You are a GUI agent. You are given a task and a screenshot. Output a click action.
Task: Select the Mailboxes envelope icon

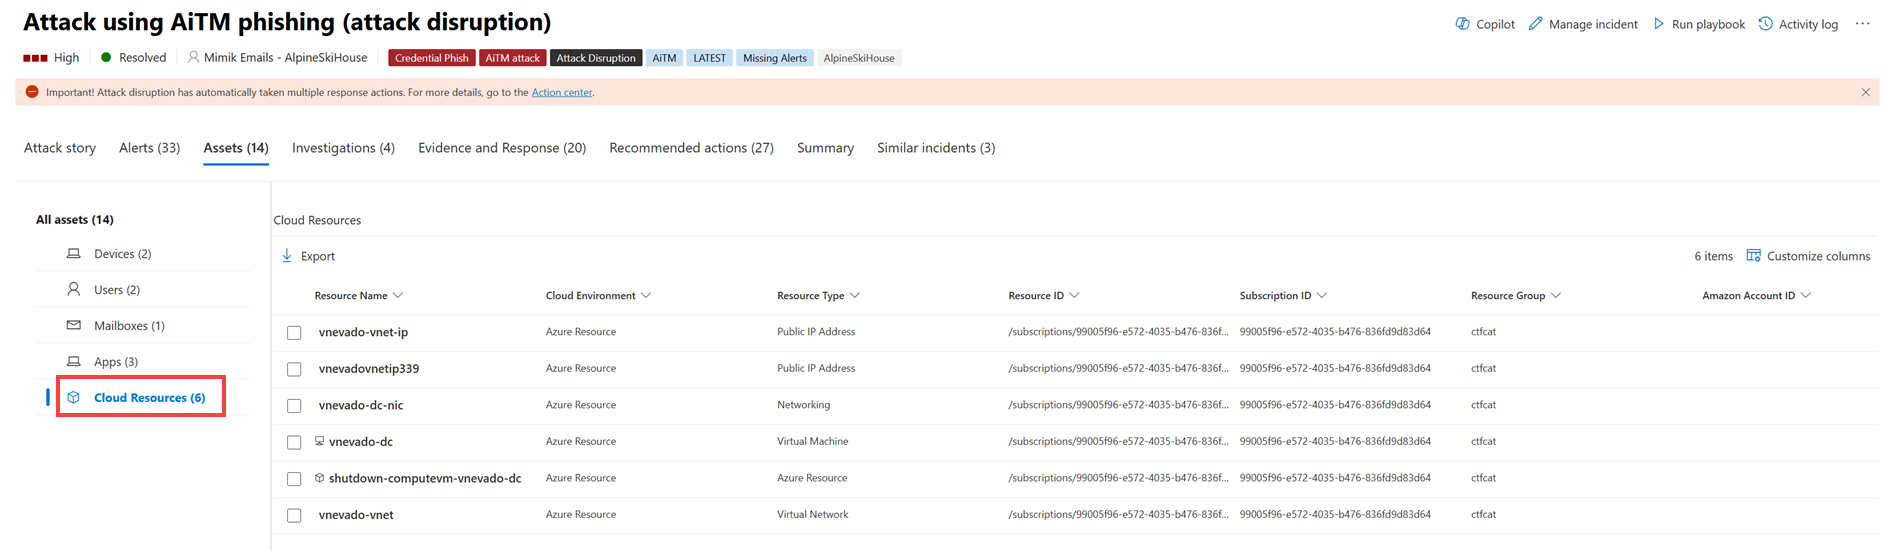[74, 325]
